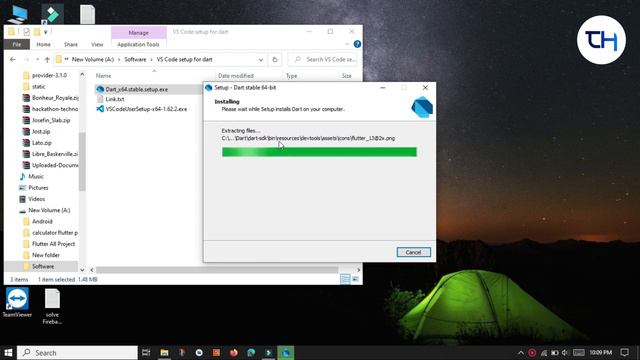
Task: Open the volume control in tray
Action: (x=565, y=353)
